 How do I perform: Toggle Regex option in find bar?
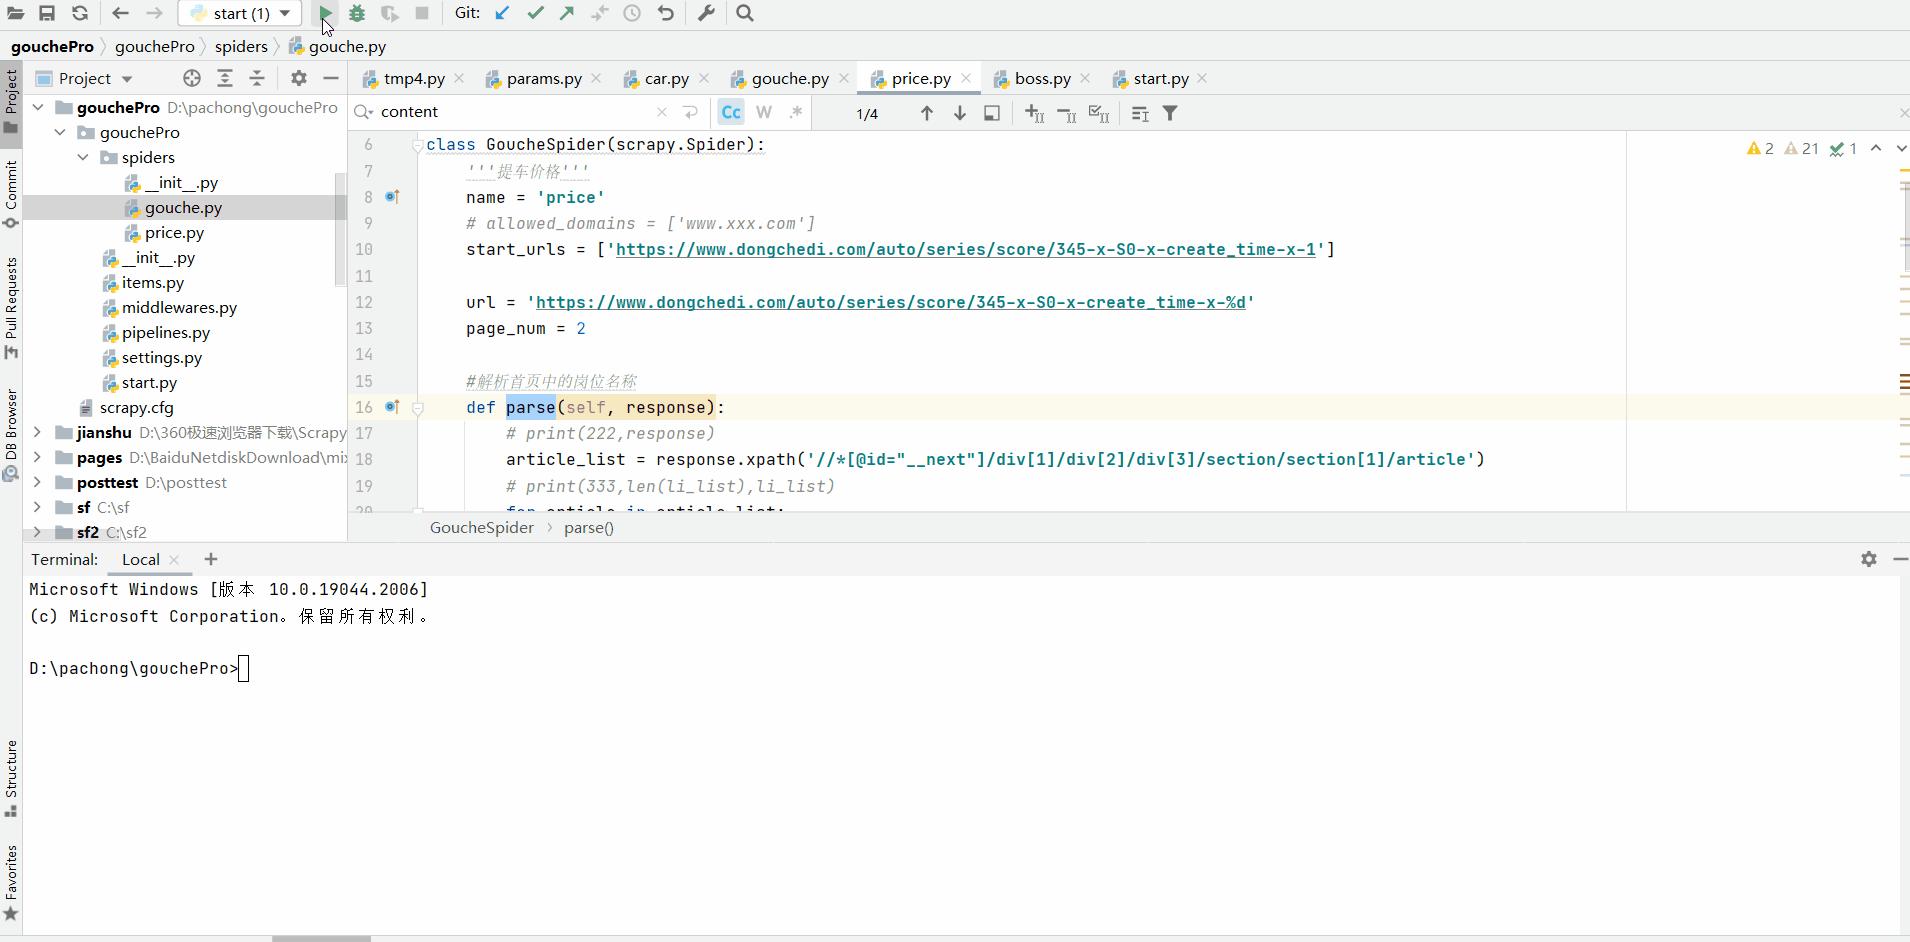point(796,113)
